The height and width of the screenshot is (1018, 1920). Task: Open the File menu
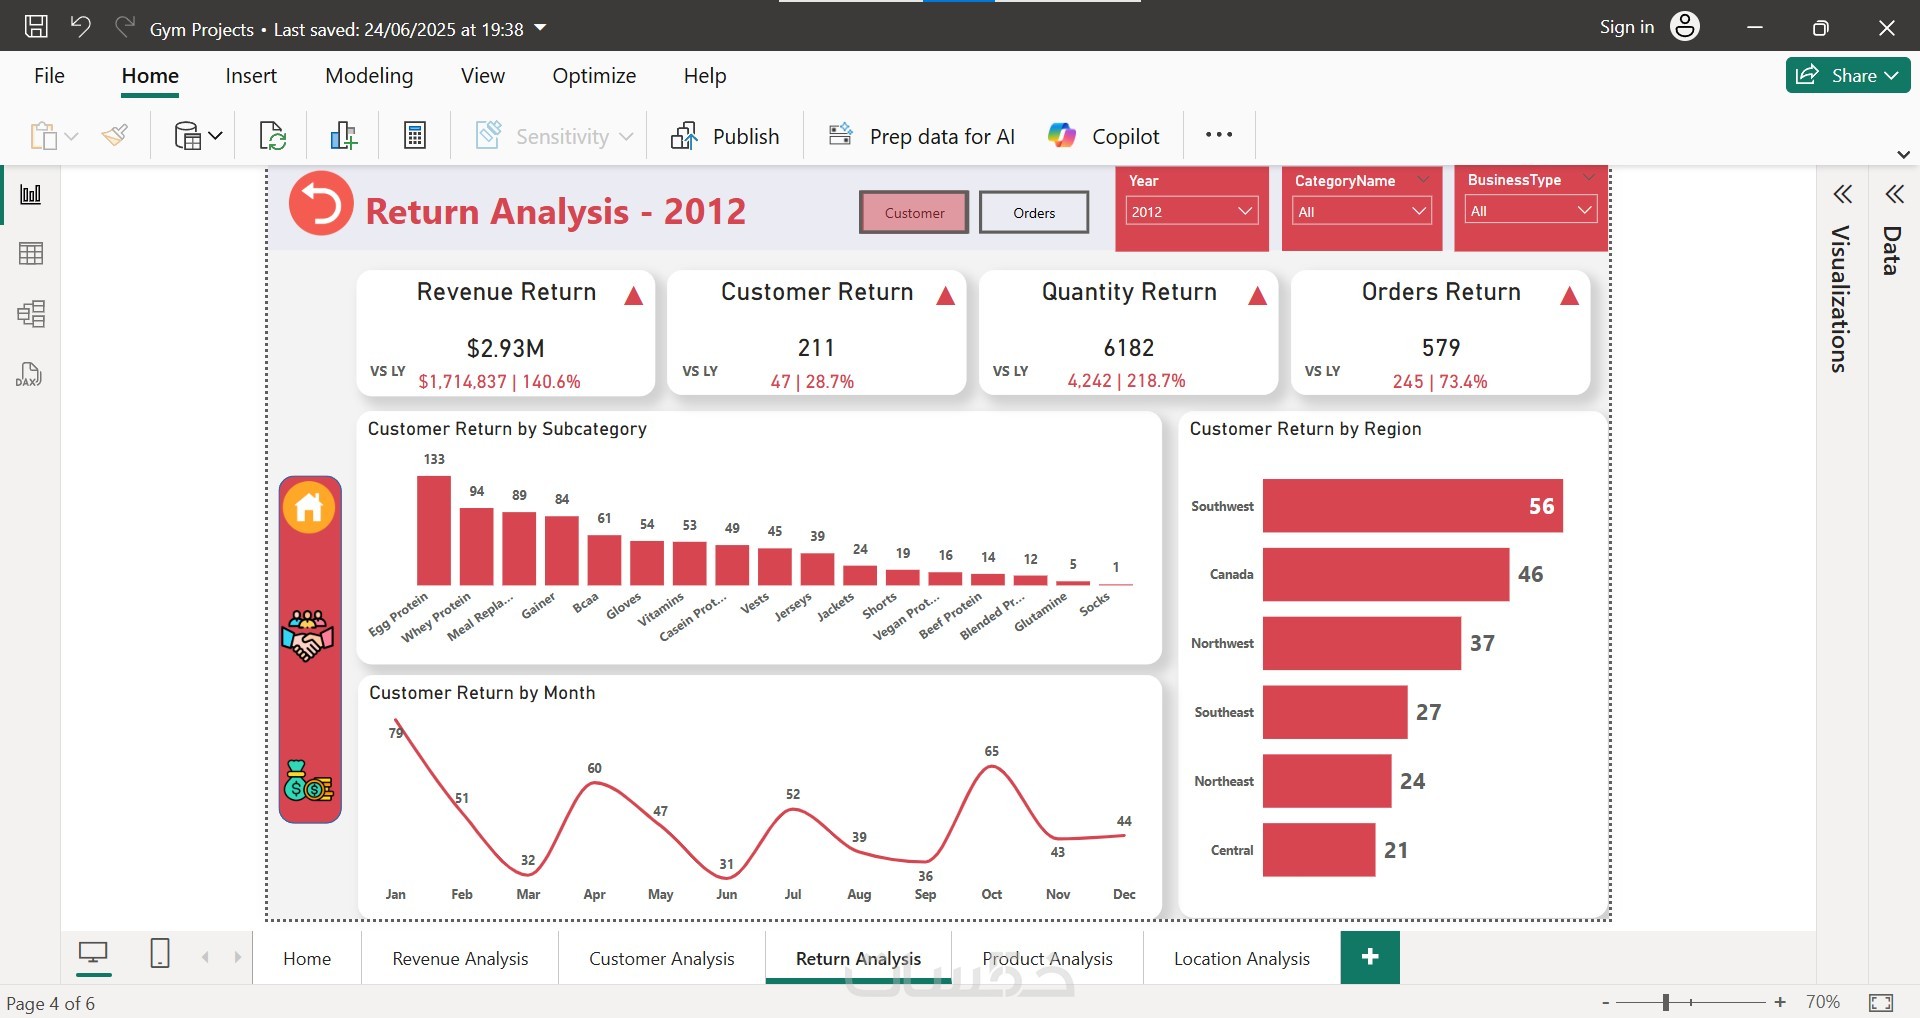point(49,76)
